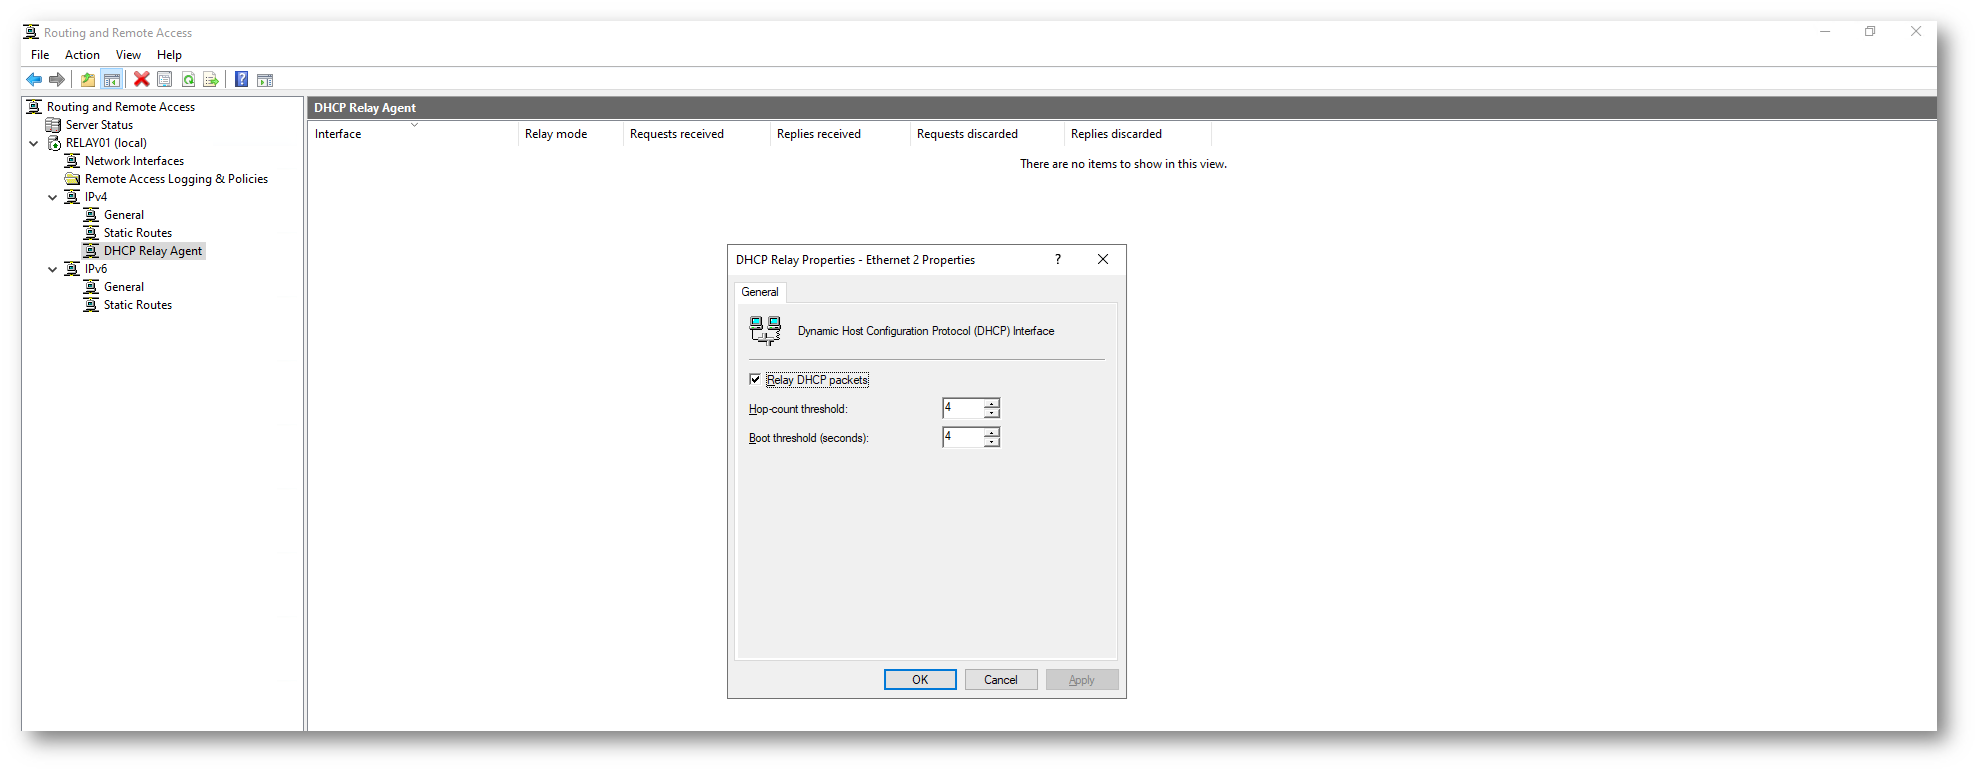Click the Hop-count threshold input field

(x=962, y=408)
